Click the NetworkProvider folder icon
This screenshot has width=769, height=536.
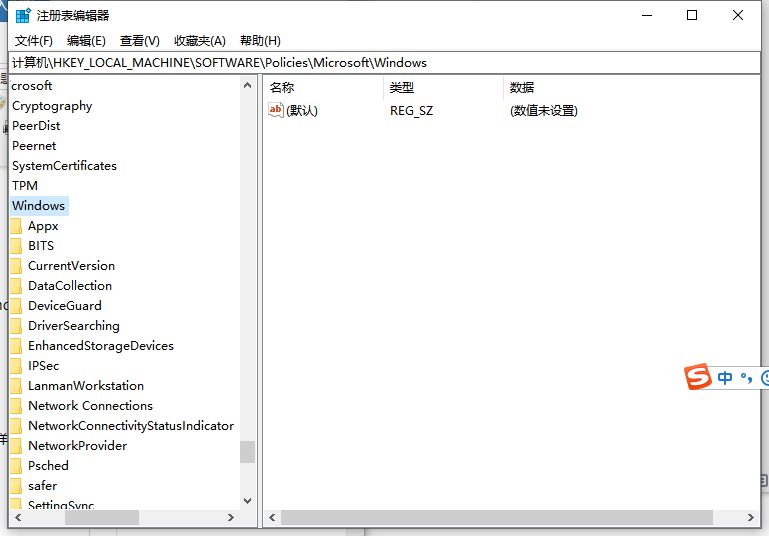(15, 446)
